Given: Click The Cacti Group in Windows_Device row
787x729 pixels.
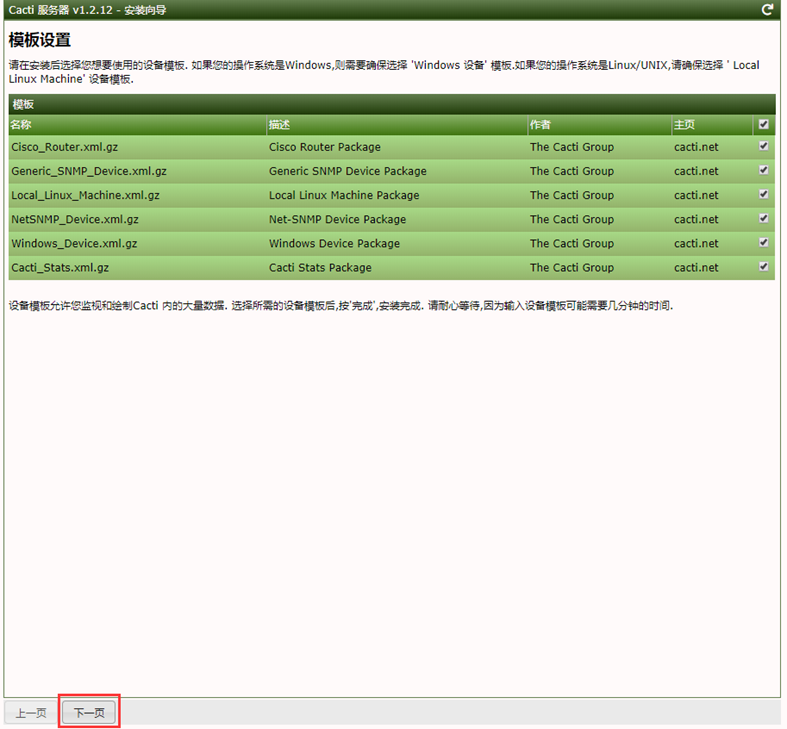Looking at the screenshot, I should click(572, 244).
